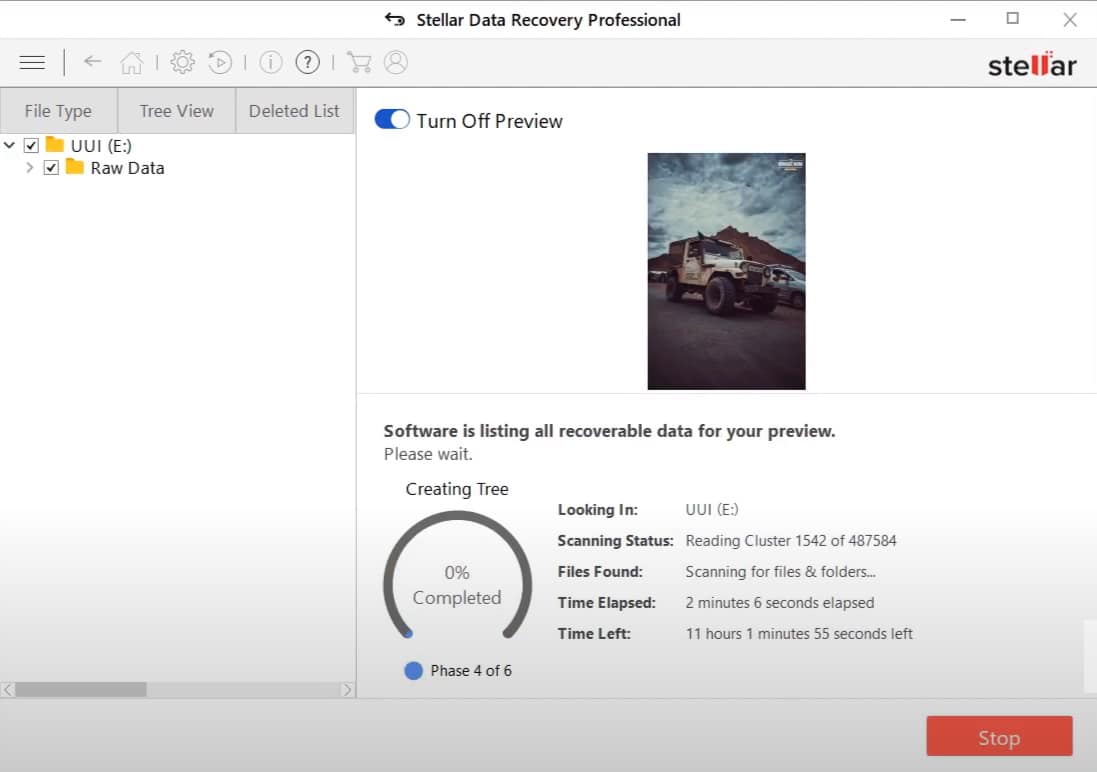Expand the Raw Data folder
1097x772 pixels.
click(x=30, y=168)
